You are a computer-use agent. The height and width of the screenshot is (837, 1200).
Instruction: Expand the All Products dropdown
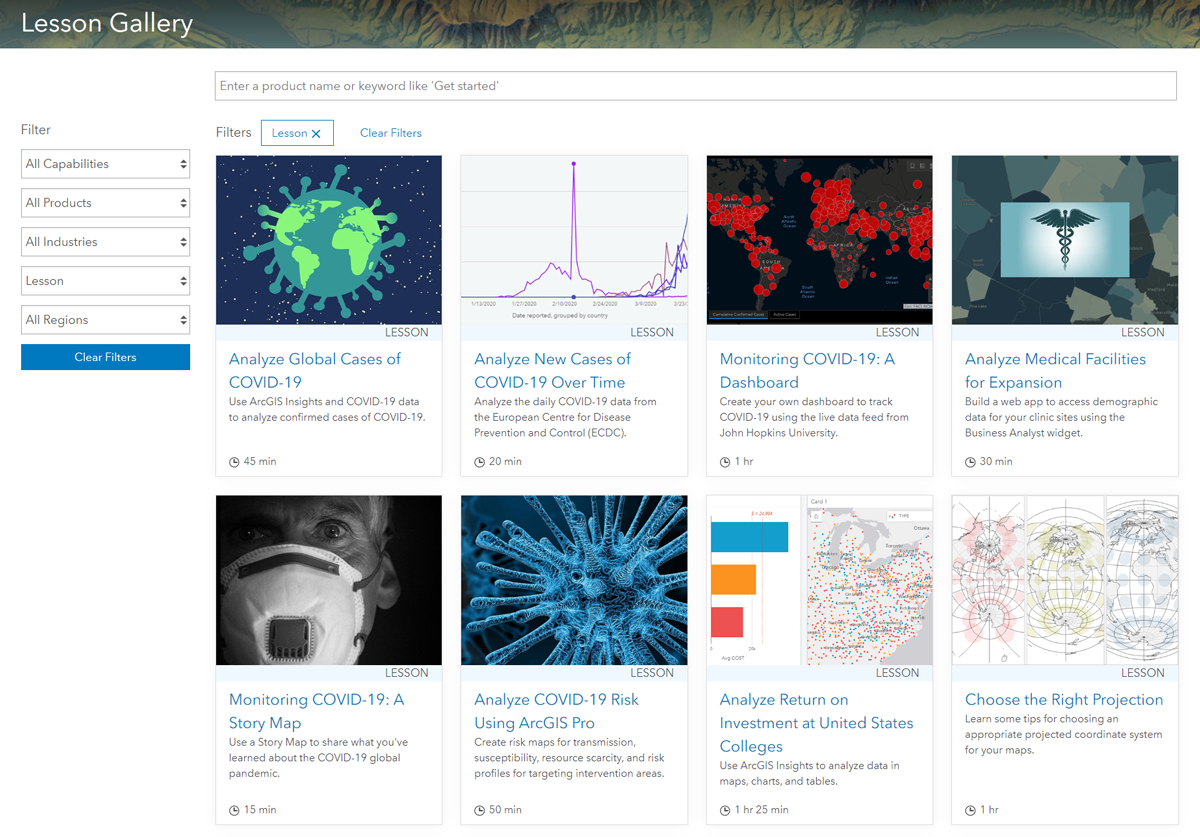click(105, 203)
